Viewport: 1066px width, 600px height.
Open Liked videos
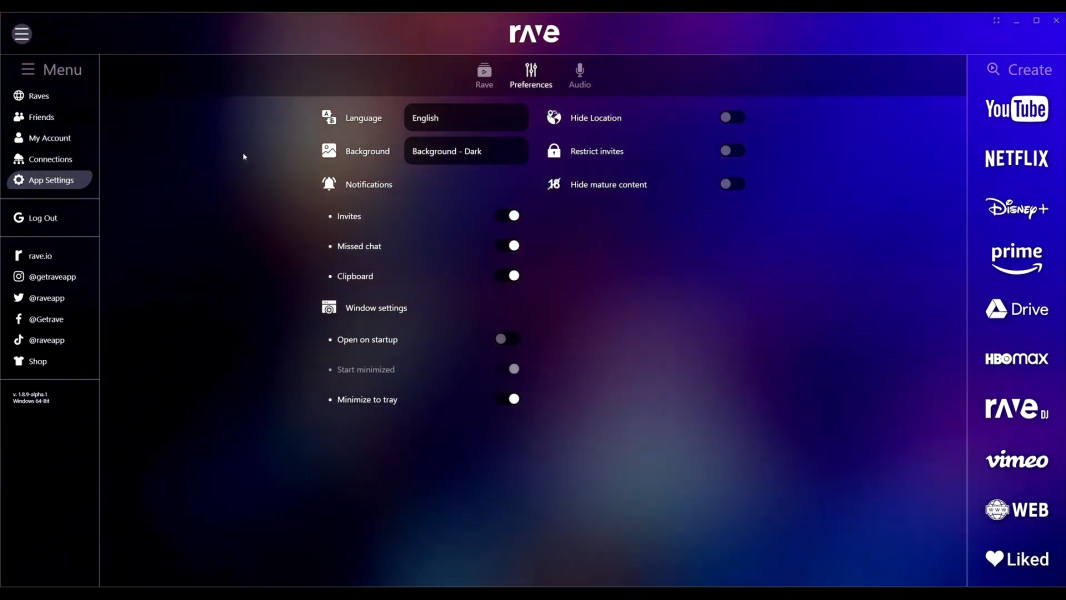(1016, 559)
